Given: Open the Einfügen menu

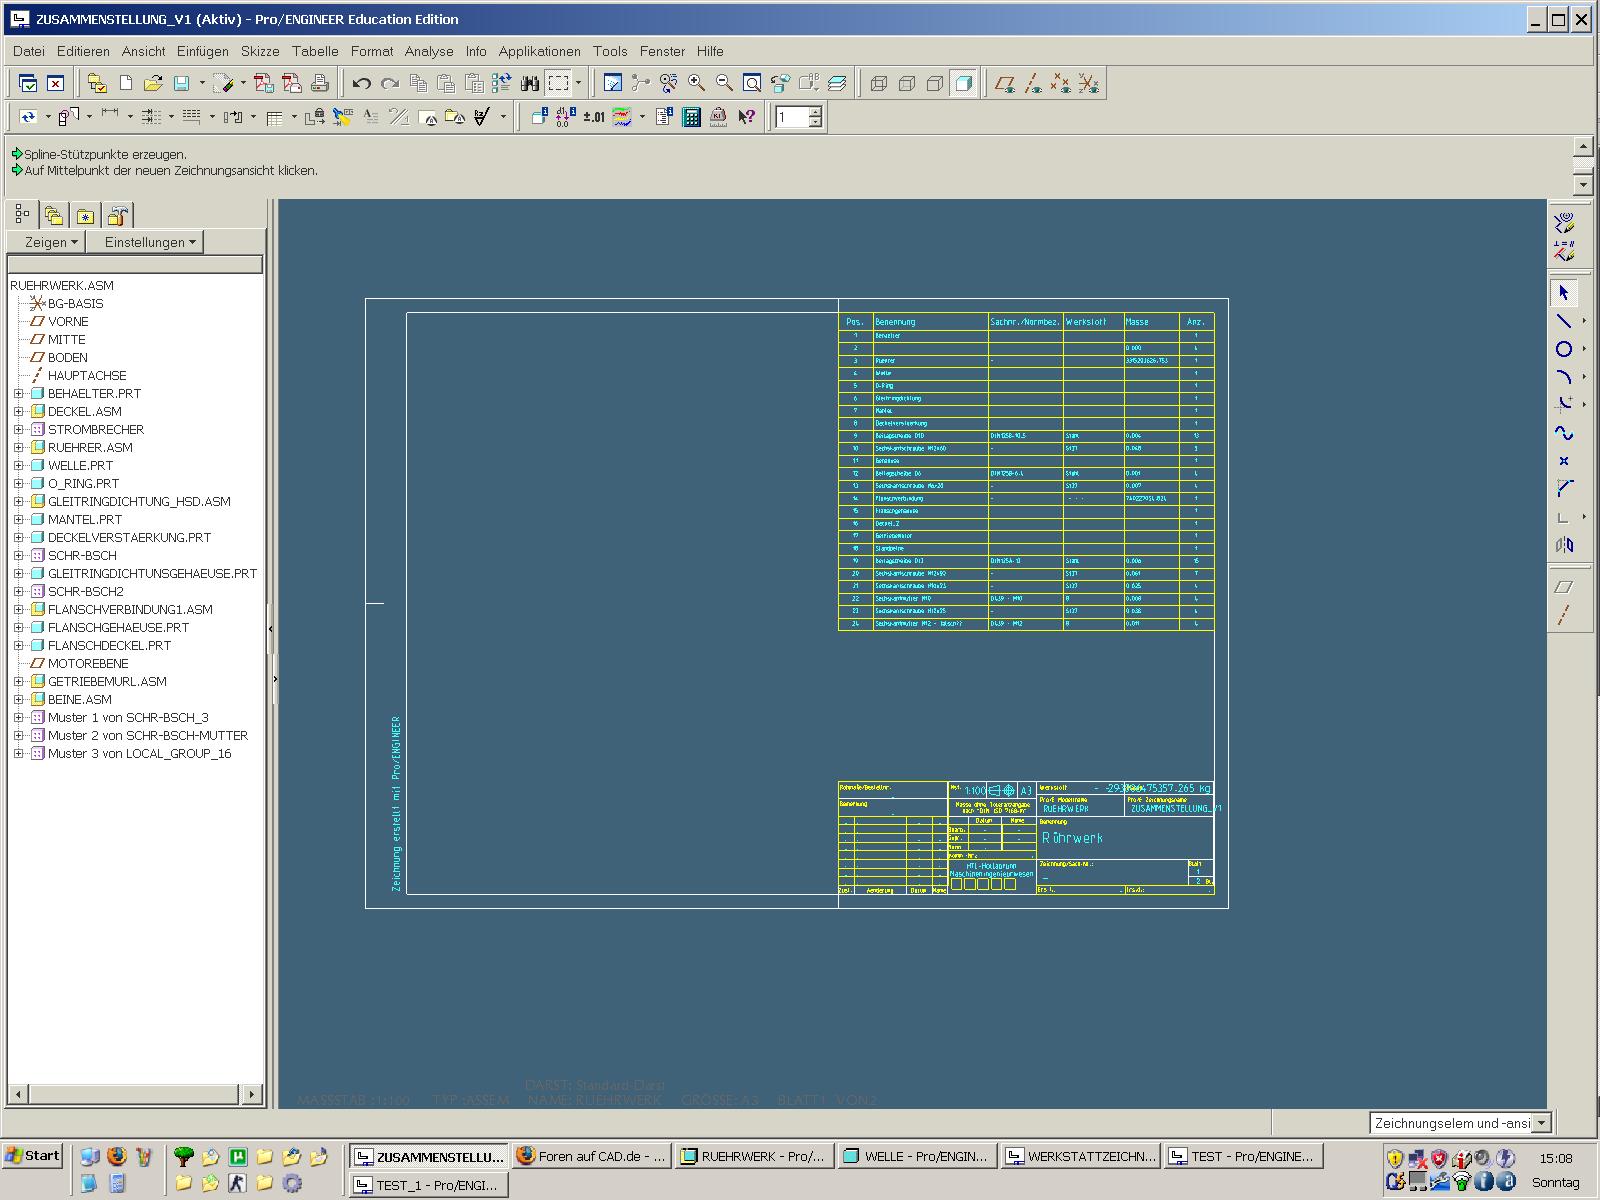Looking at the screenshot, I should [203, 51].
